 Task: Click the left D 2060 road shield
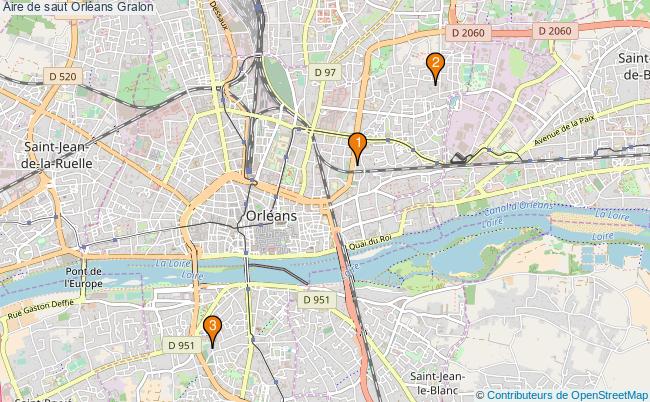[x=468, y=33]
